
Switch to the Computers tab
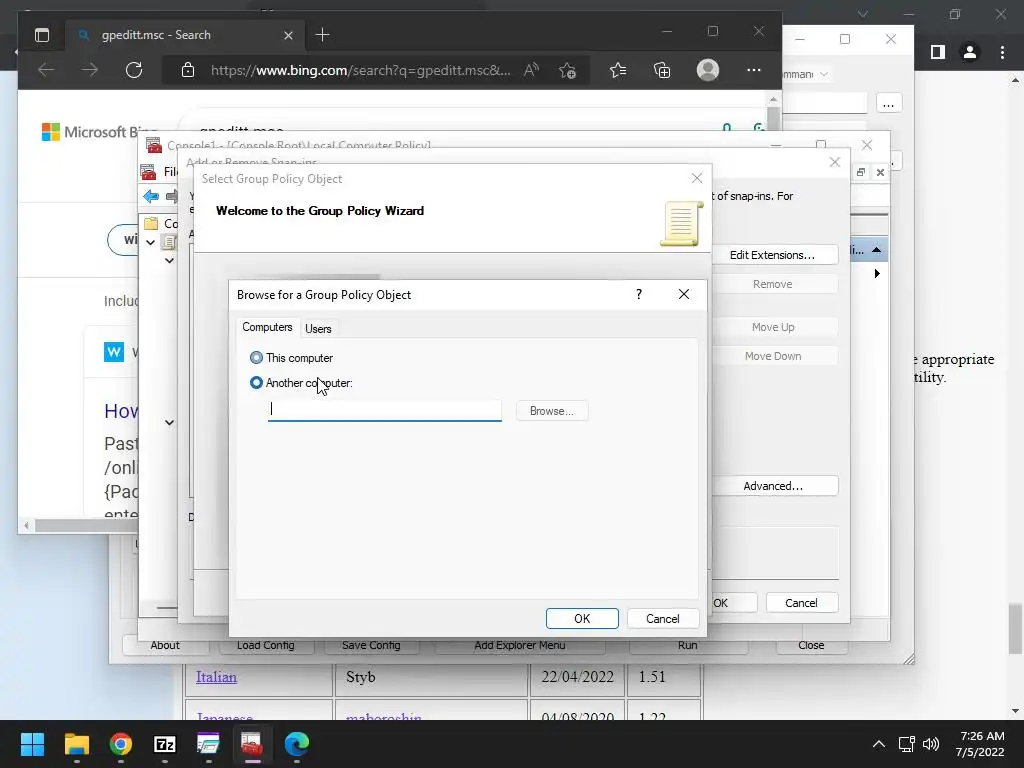tap(267, 327)
